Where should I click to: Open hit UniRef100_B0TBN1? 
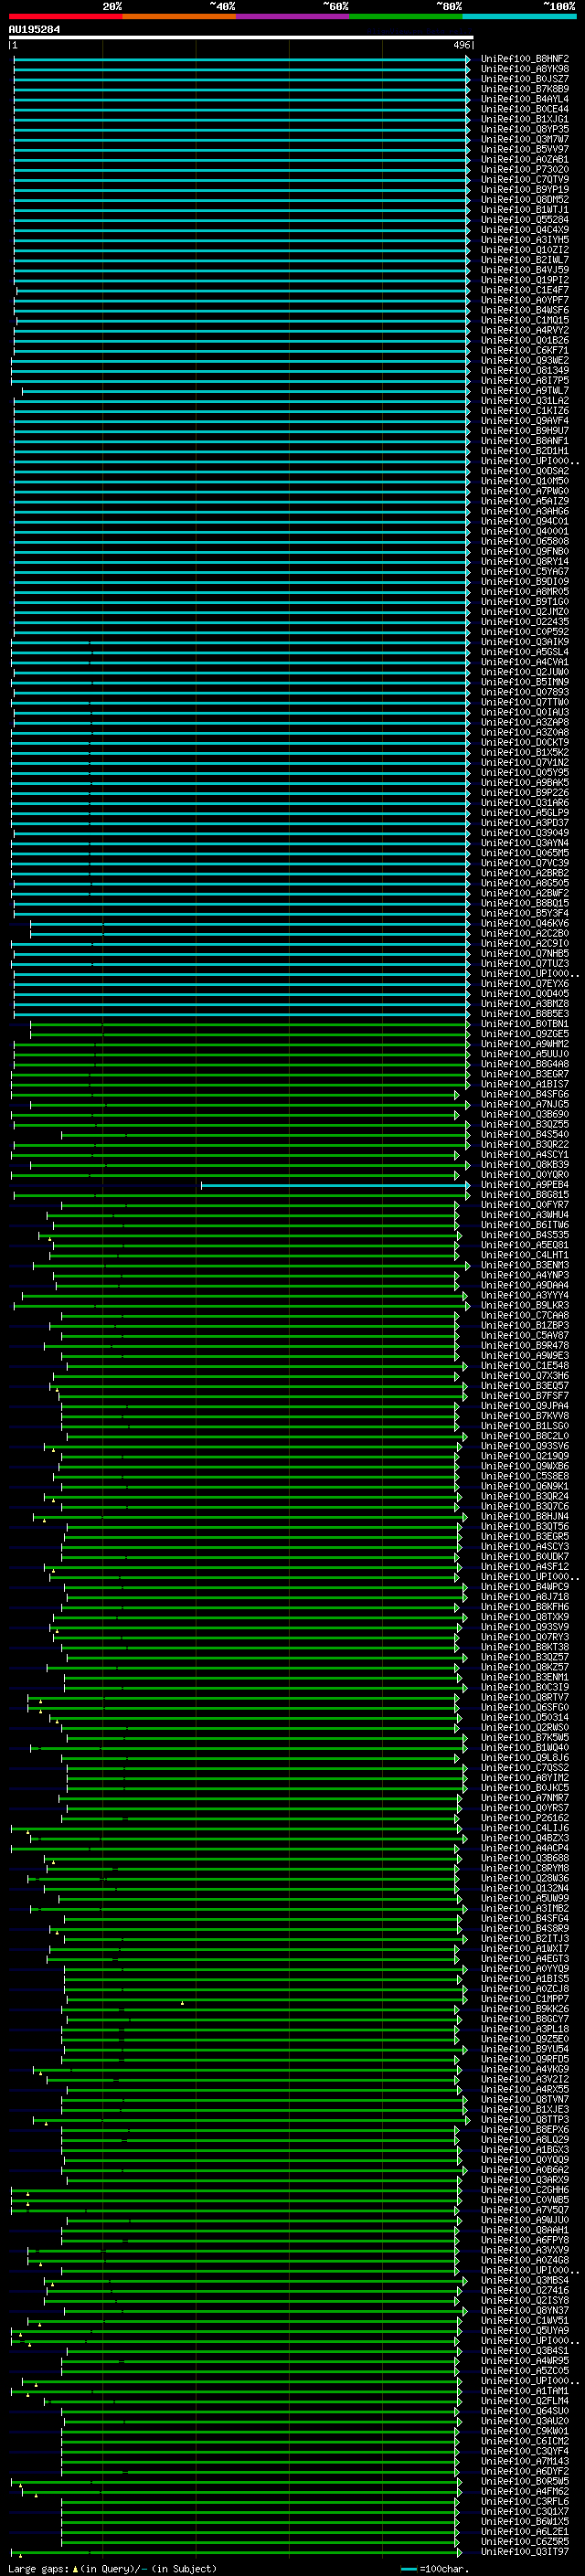(524, 1024)
